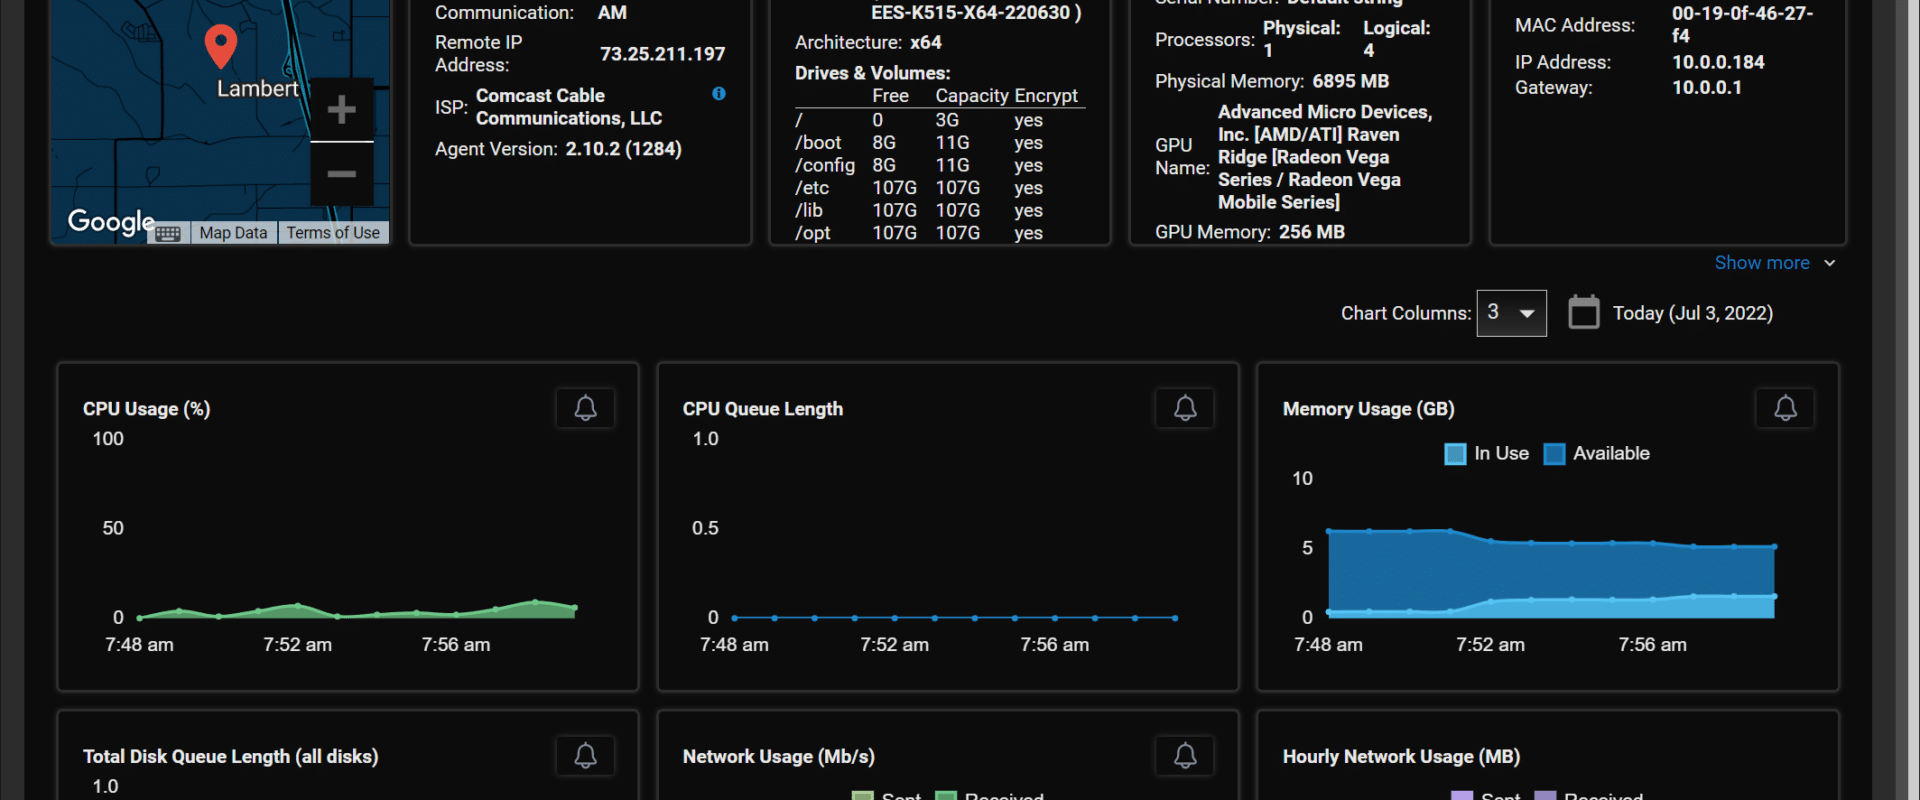1920x800 pixels.
Task: Open map Terms of Use link
Action: [x=333, y=233]
